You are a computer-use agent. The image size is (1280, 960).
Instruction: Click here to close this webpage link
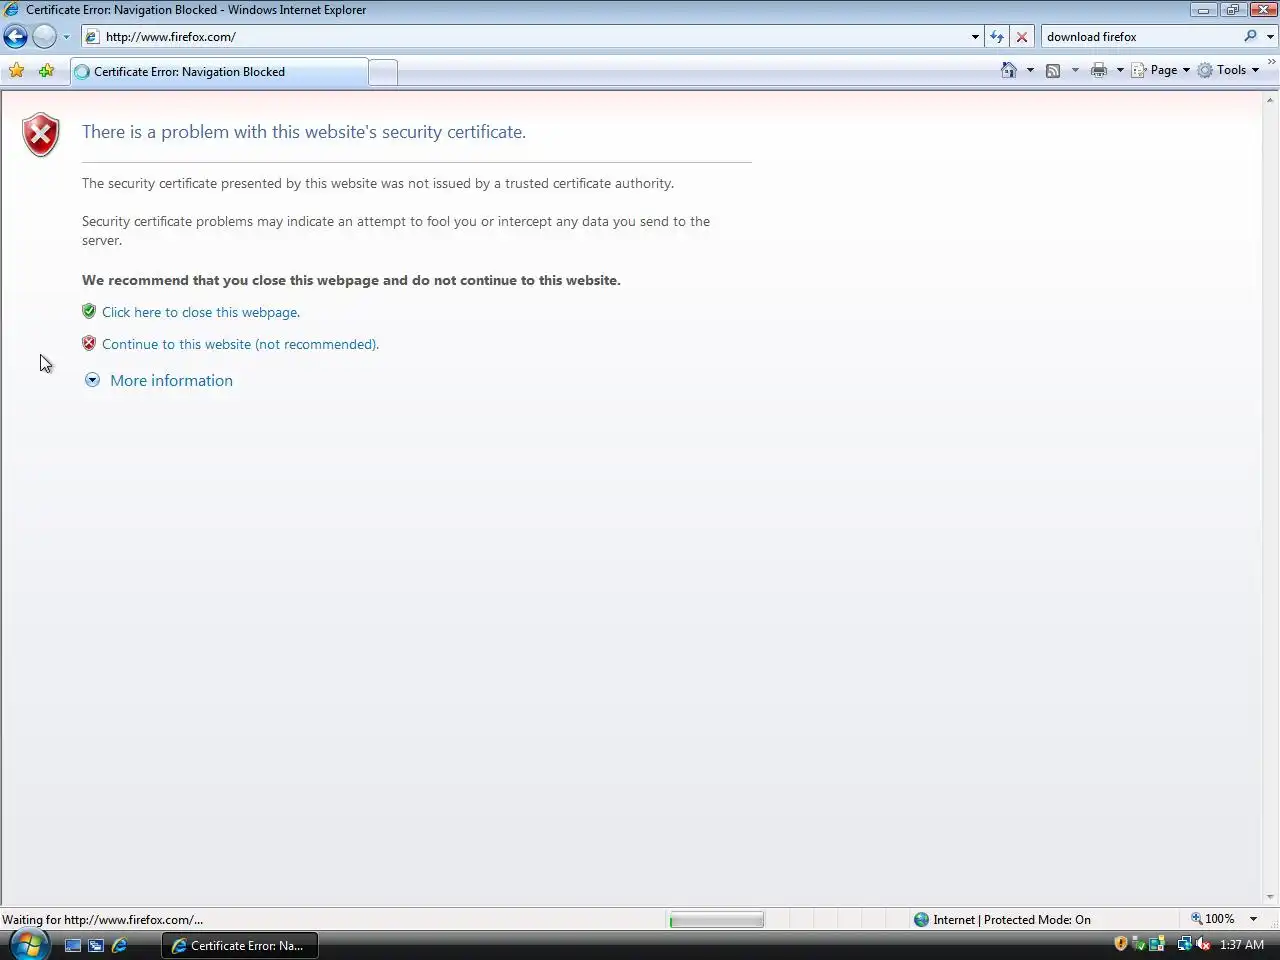[201, 312]
